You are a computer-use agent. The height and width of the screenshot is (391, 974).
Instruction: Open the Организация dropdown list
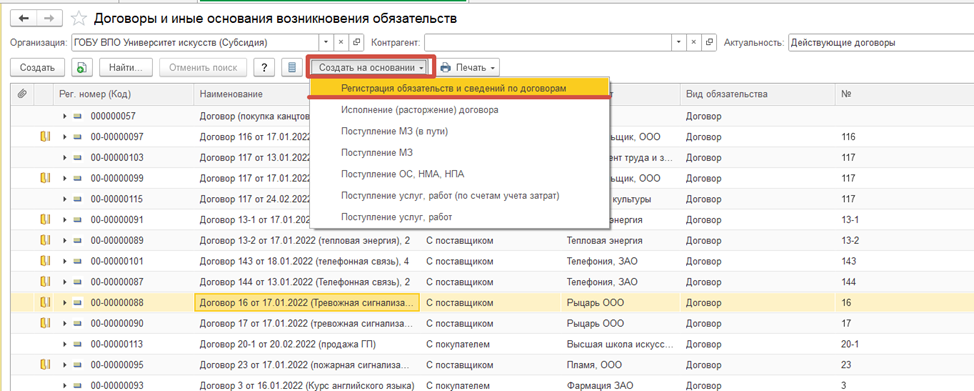(327, 42)
